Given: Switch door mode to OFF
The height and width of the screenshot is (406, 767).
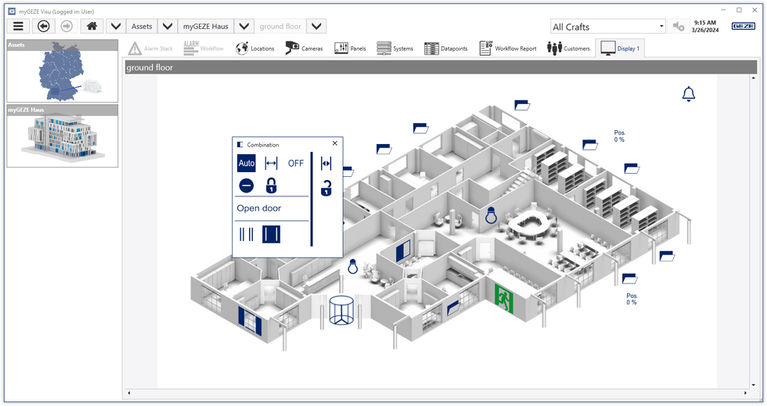Looking at the screenshot, I should (x=296, y=163).
